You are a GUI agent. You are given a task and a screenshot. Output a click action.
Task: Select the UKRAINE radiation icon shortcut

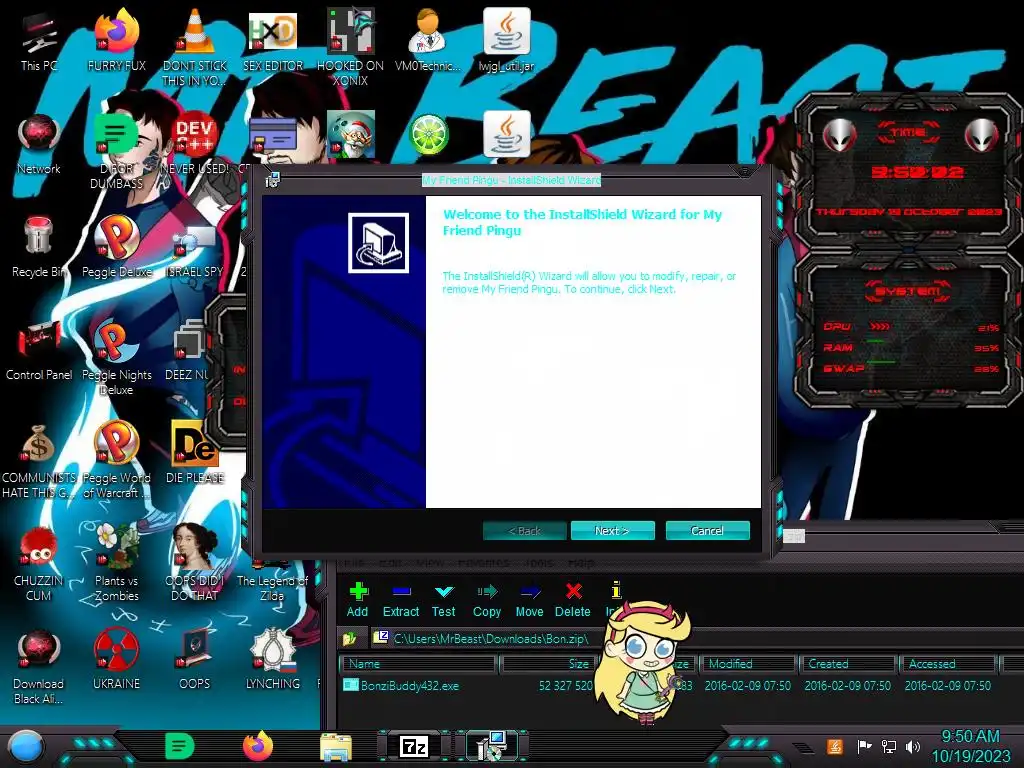point(116,659)
